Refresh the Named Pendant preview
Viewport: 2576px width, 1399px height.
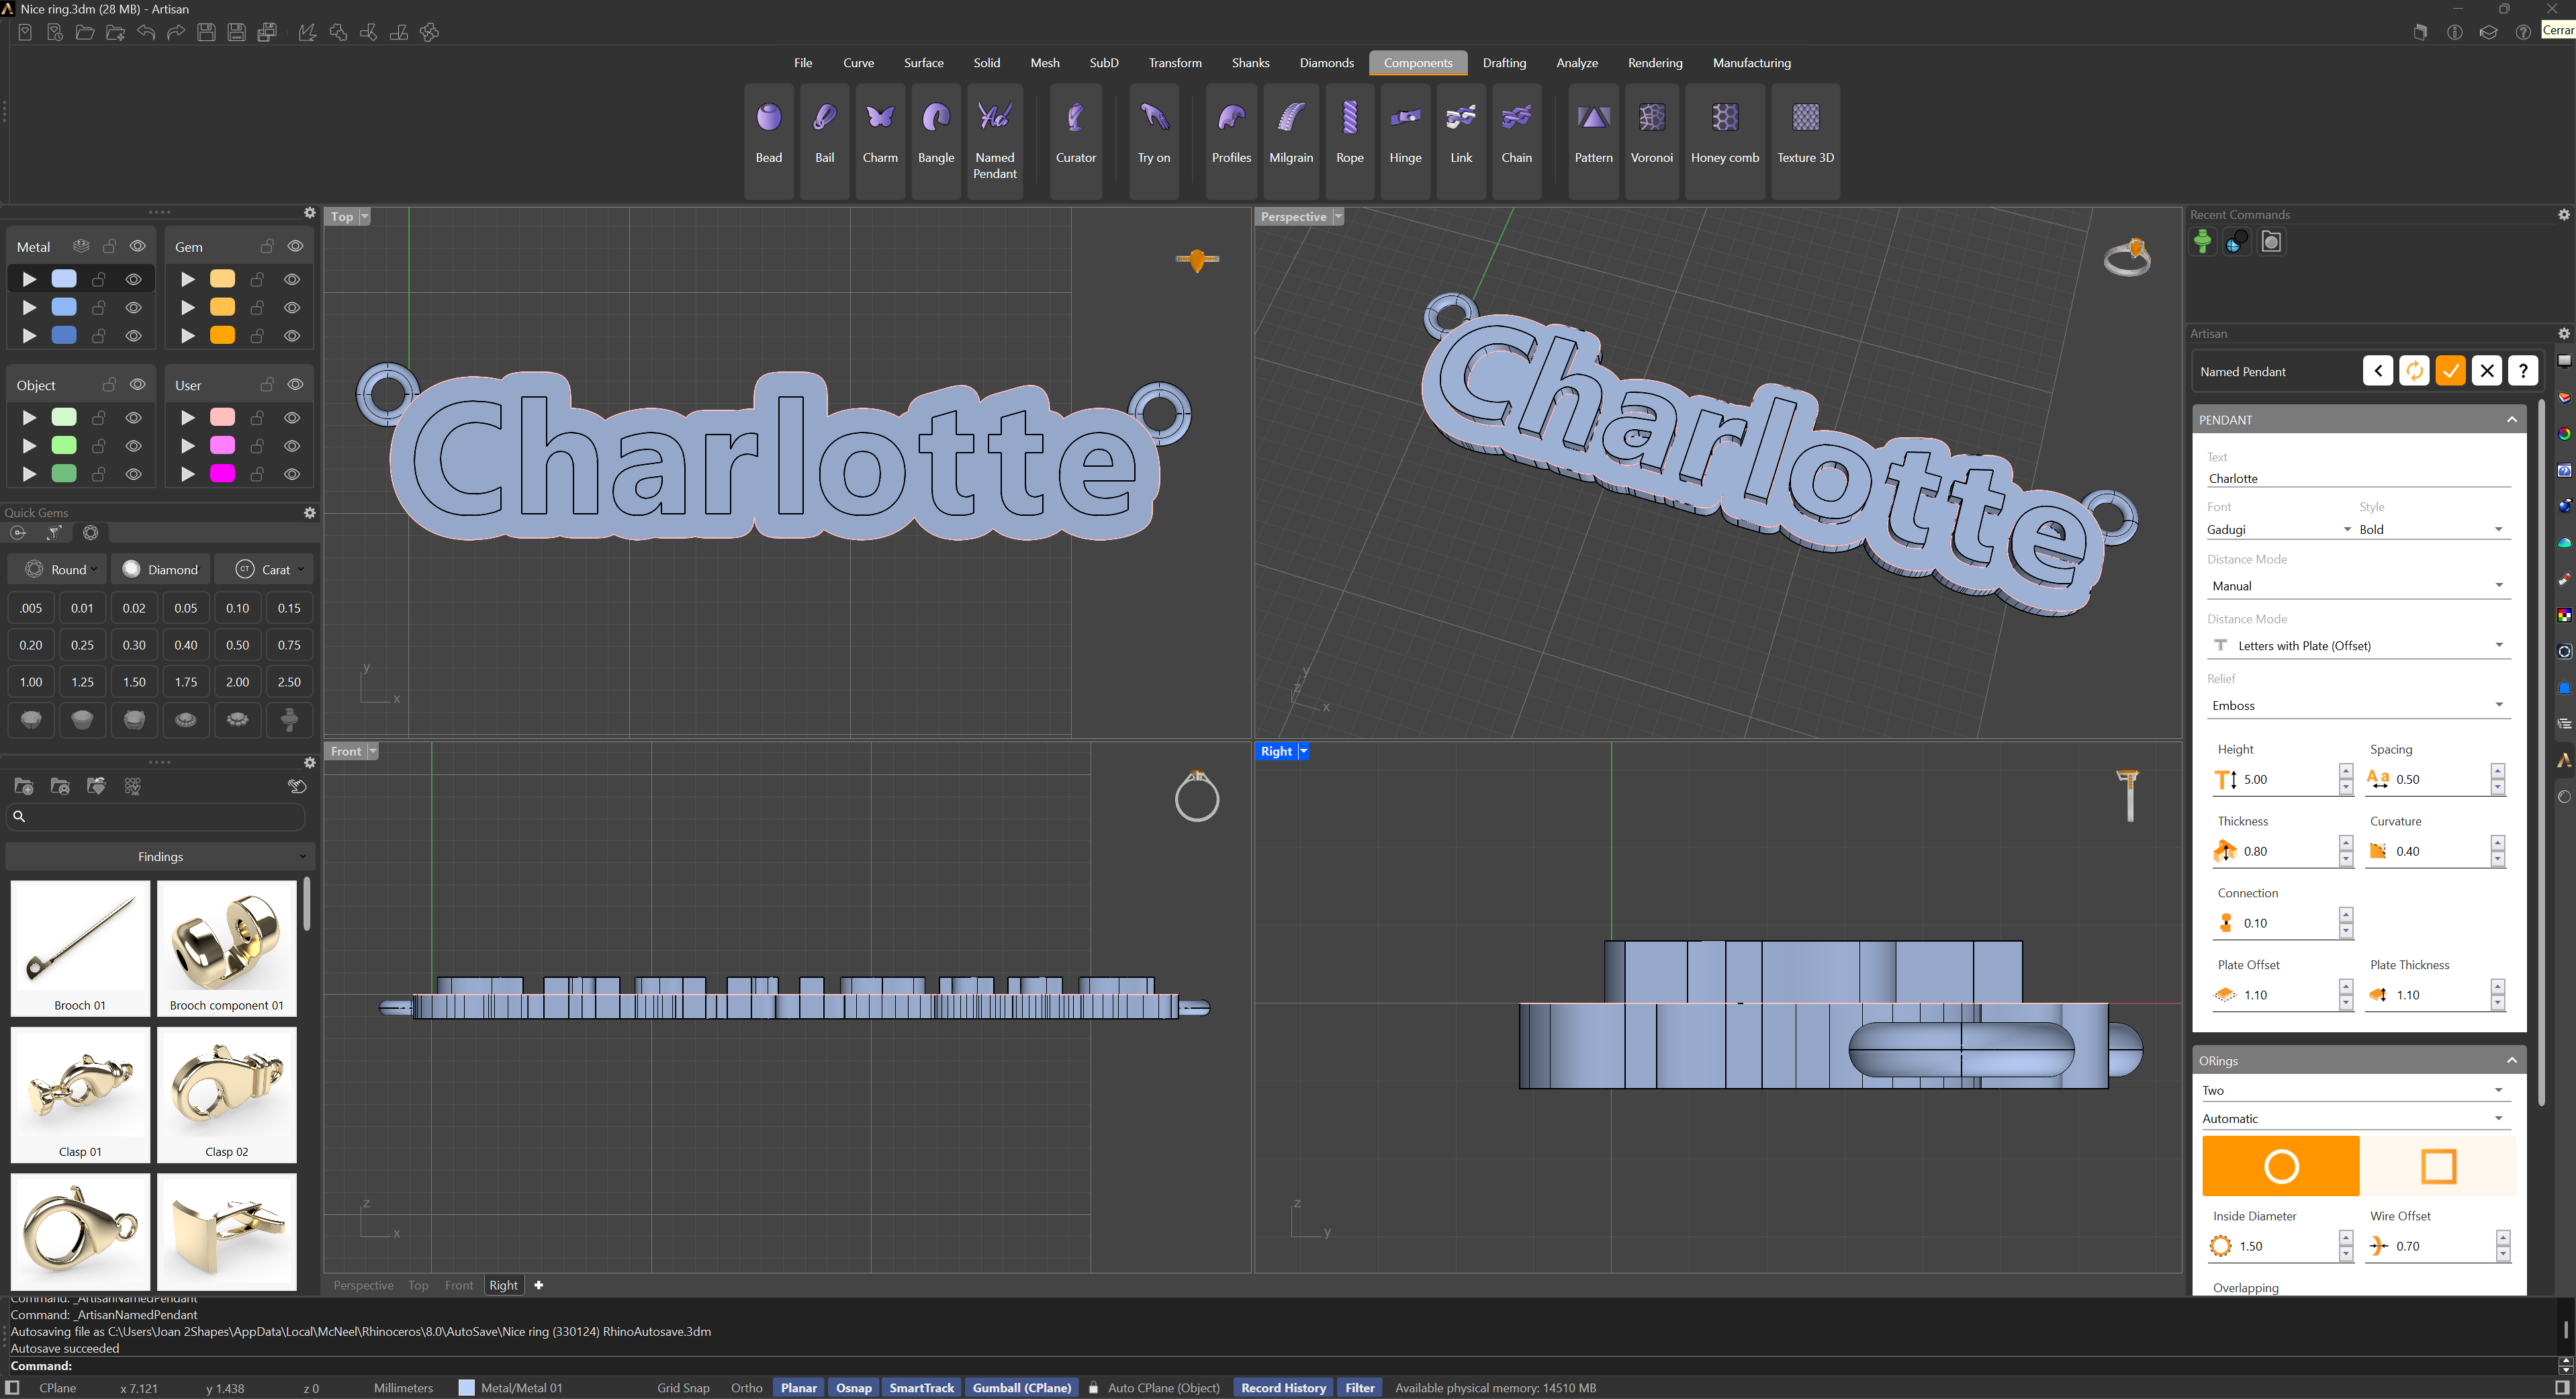tap(2414, 371)
